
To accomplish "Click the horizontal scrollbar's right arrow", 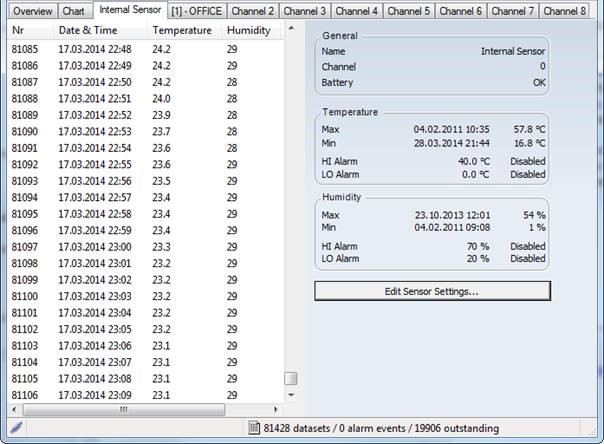I will [275, 409].
